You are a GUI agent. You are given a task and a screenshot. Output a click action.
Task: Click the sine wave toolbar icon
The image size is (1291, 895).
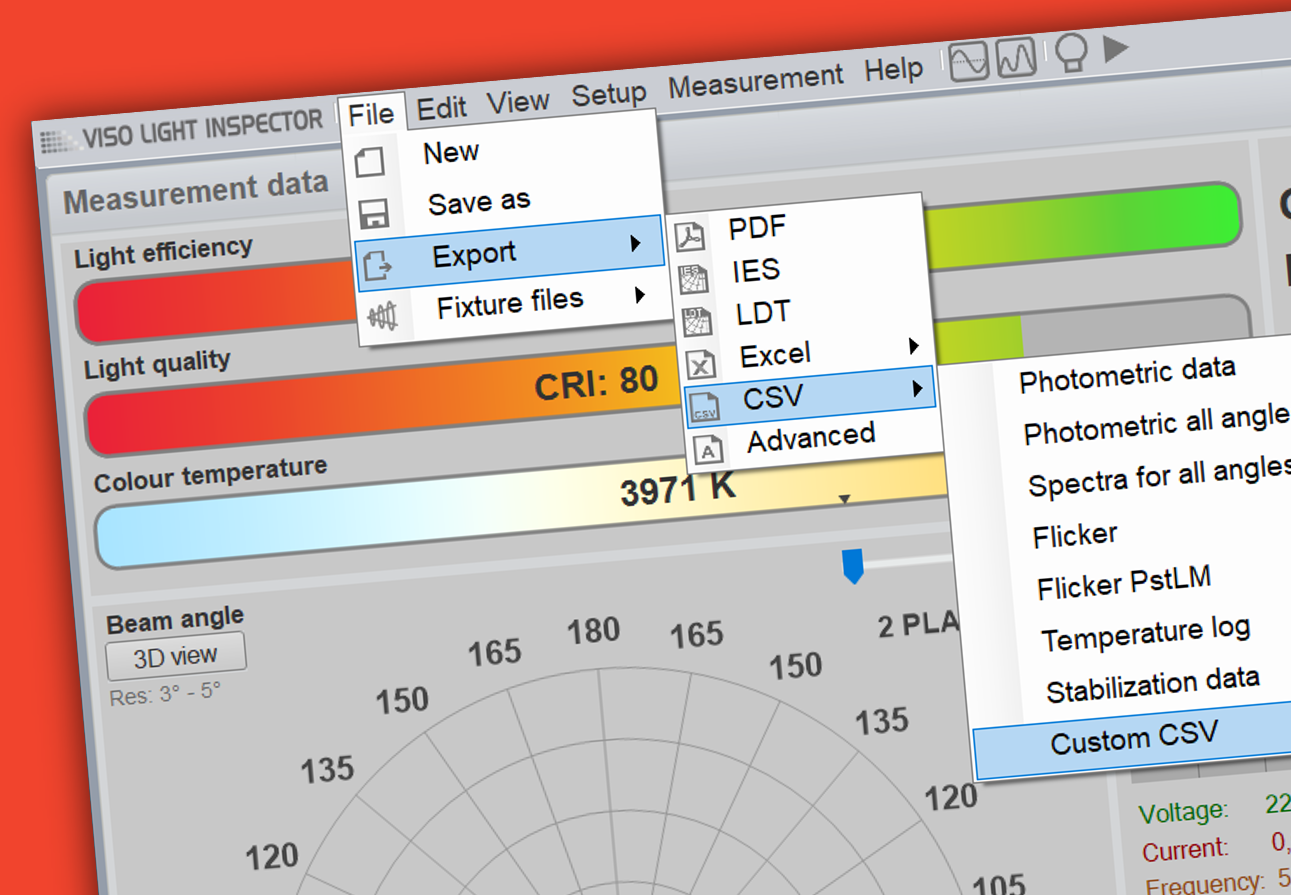[x=969, y=60]
